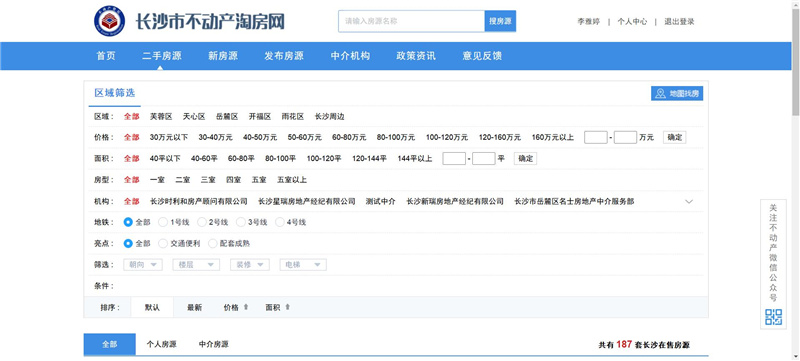
Task: Select the 全部 listings tab
Action: (110, 345)
